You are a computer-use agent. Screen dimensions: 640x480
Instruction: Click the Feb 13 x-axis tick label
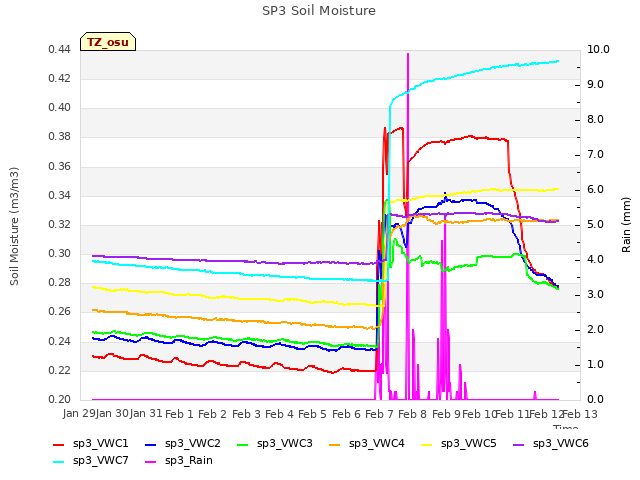(x=580, y=415)
